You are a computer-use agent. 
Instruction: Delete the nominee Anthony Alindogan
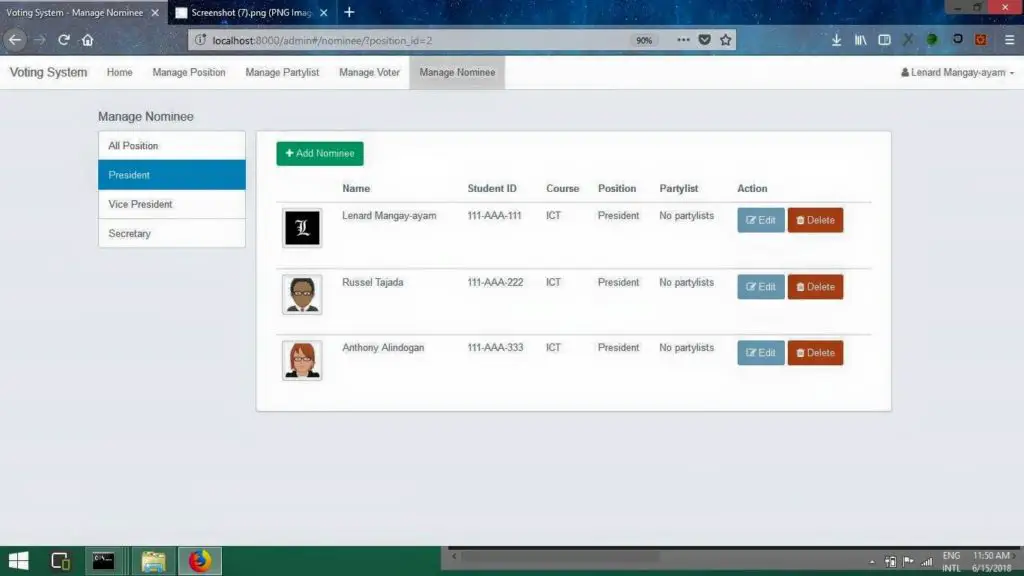tap(815, 352)
